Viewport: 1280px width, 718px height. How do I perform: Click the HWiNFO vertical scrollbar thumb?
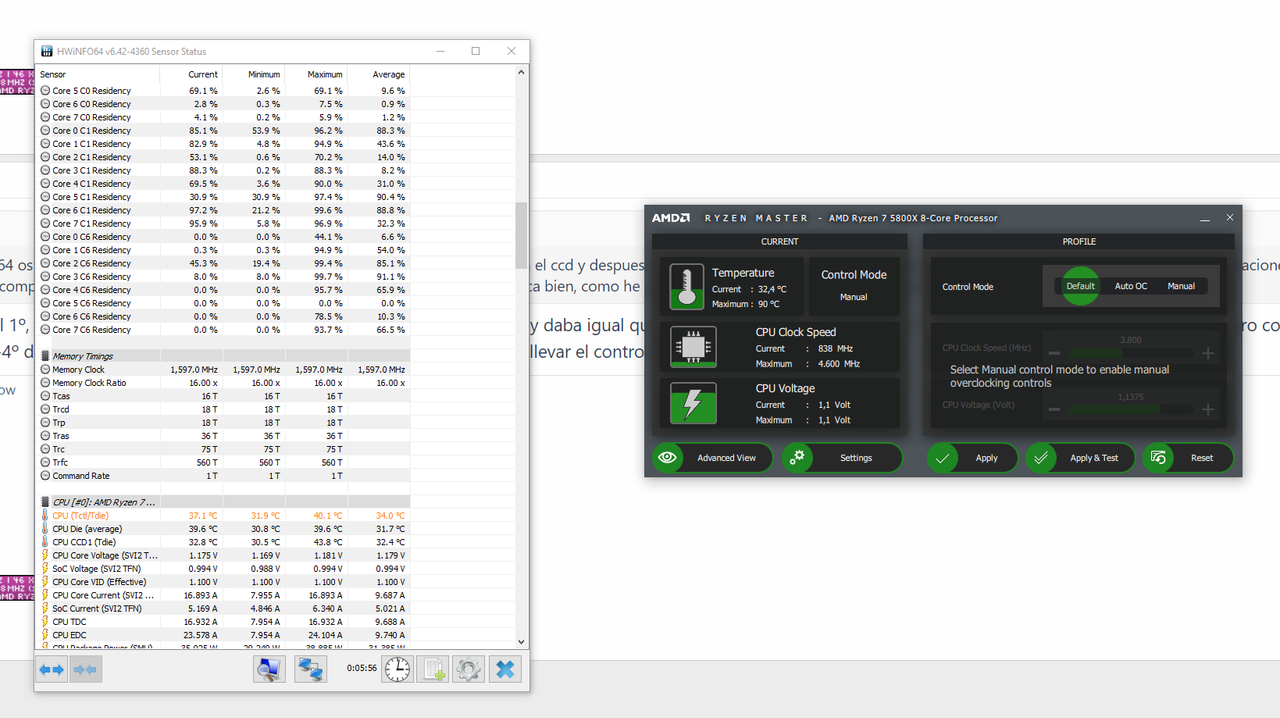(521, 235)
